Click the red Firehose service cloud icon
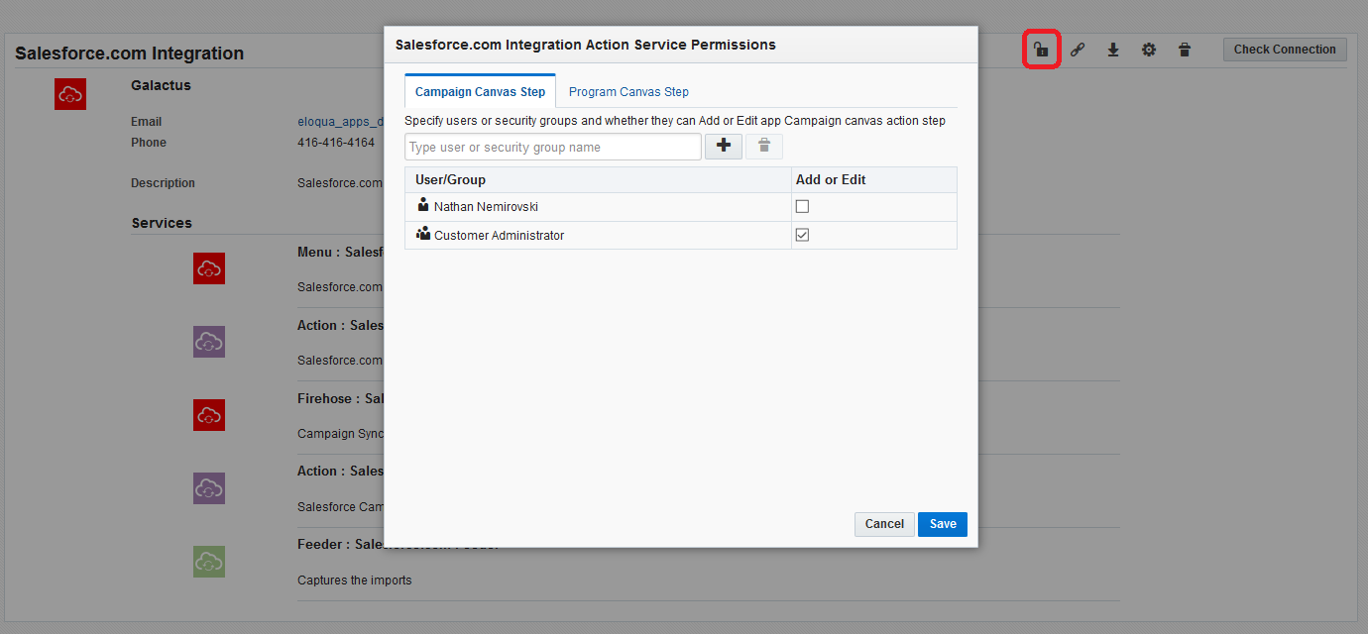 tap(209, 415)
